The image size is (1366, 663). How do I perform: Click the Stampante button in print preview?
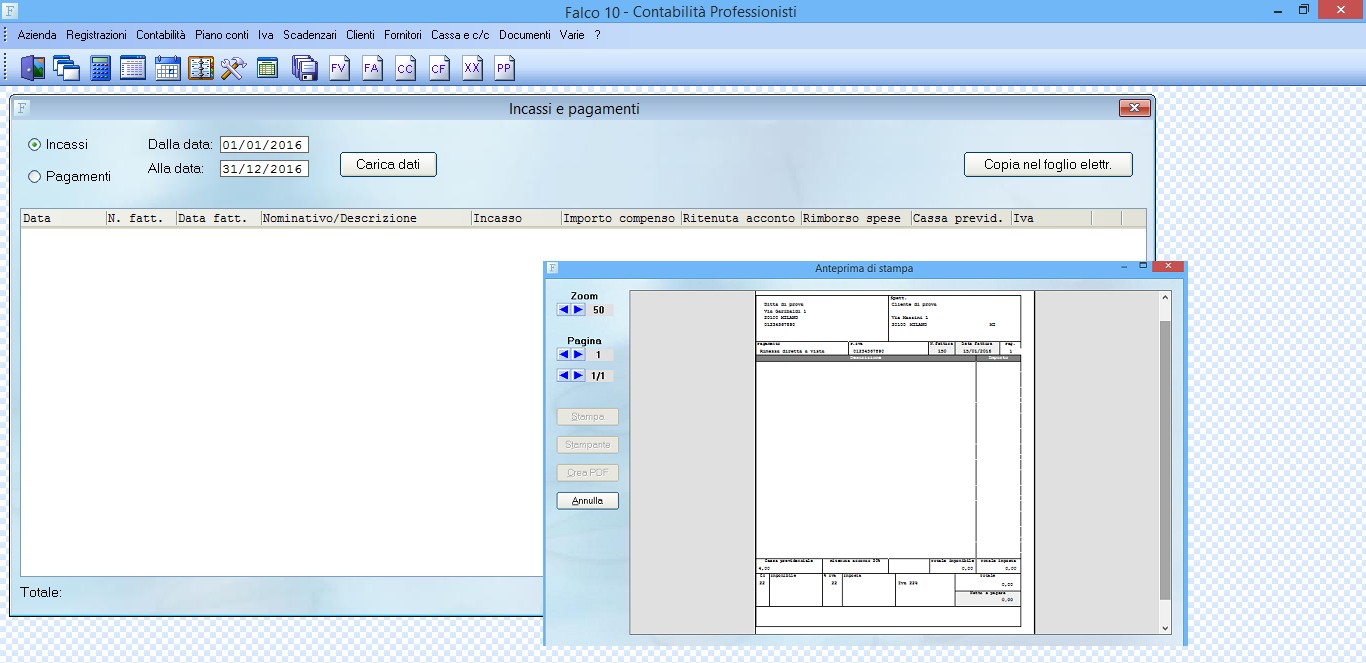click(x=588, y=445)
